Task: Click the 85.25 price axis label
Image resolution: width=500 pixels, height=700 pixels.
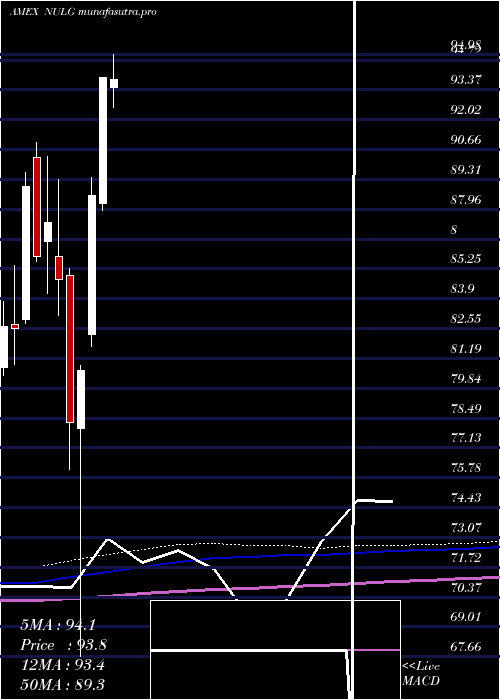Action: tap(466, 259)
